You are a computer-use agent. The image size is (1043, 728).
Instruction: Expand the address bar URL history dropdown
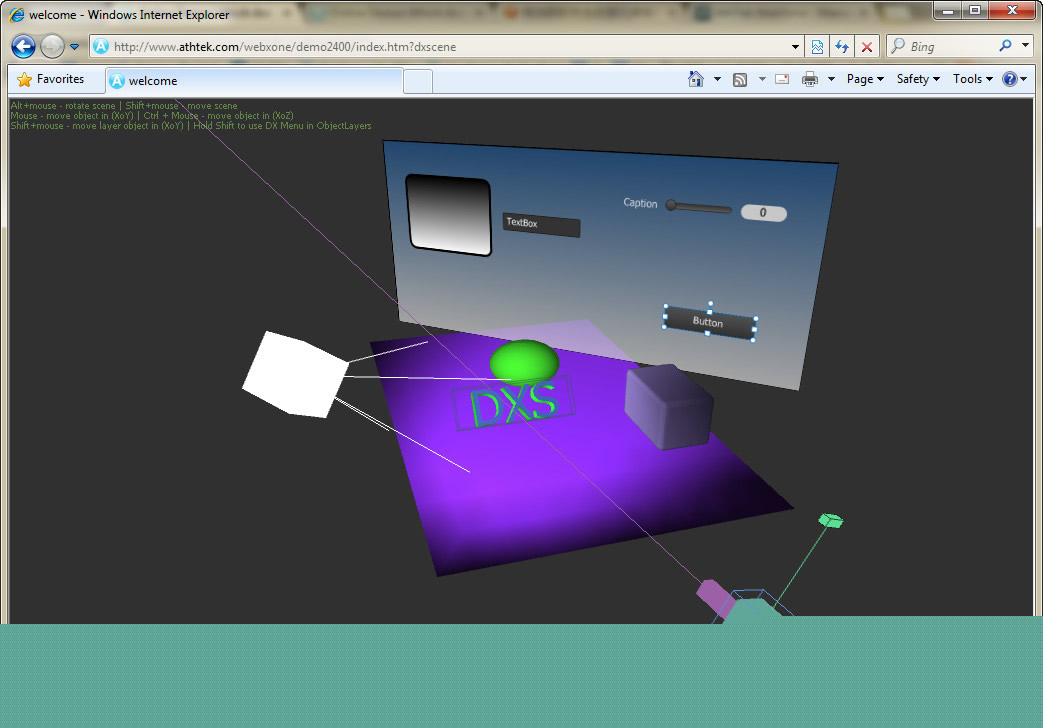pyautogui.click(x=796, y=46)
